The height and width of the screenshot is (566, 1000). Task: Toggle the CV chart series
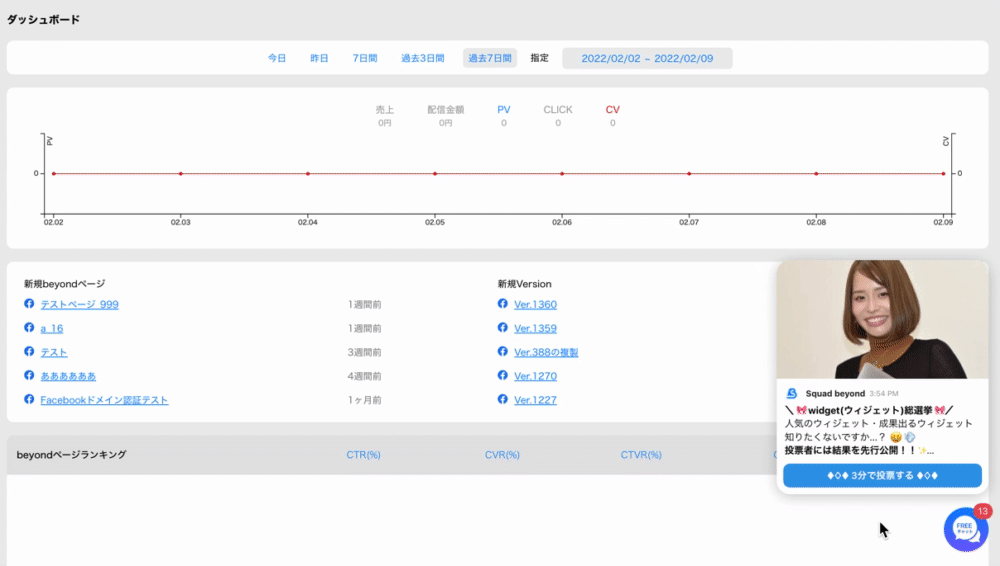click(613, 115)
